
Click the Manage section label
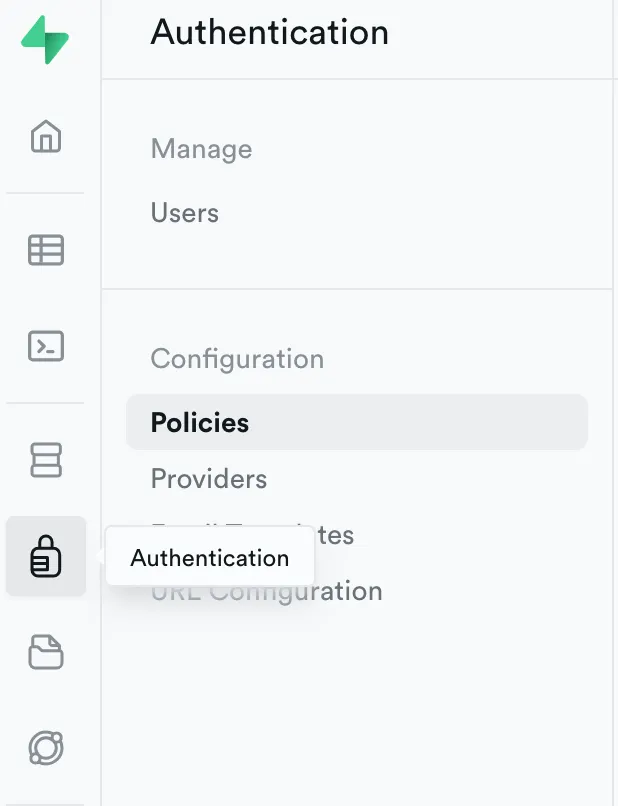(201, 150)
